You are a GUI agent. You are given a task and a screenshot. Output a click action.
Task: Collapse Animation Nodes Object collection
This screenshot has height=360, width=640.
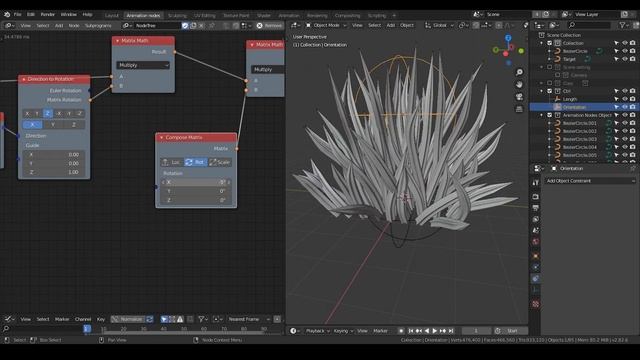[542, 115]
